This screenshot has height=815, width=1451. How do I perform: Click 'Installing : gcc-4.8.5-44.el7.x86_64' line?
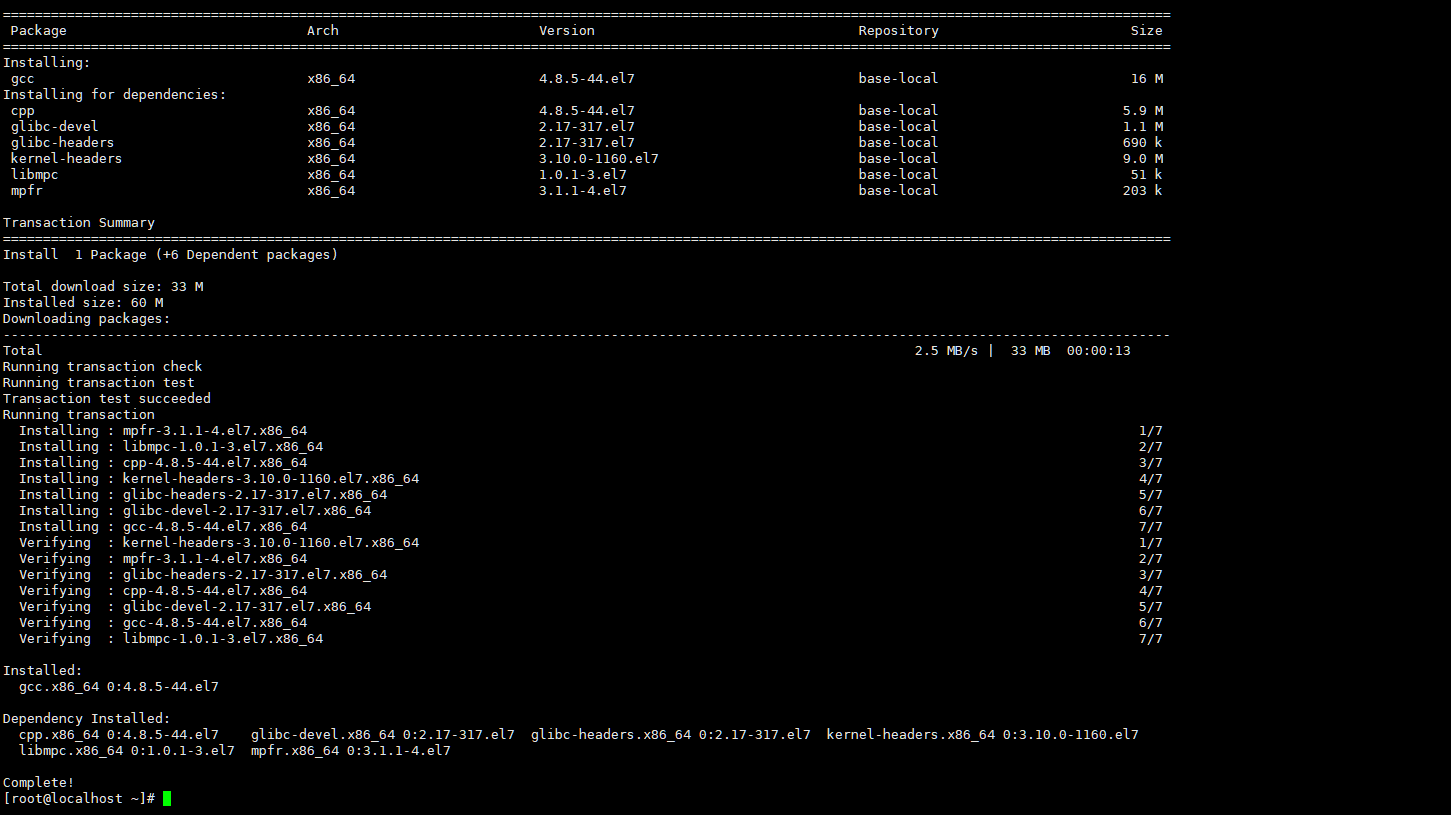163,526
